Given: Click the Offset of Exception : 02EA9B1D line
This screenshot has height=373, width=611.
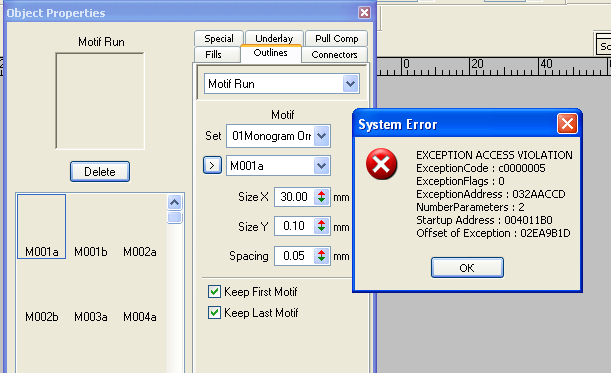Looking at the screenshot, I should 493,233.
